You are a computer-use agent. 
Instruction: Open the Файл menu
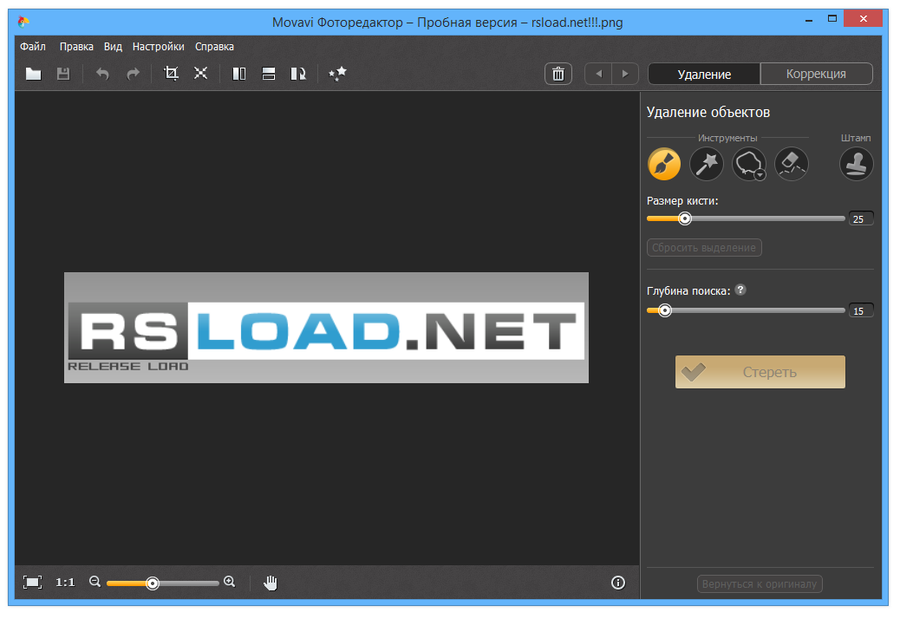pyautogui.click(x=33, y=47)
